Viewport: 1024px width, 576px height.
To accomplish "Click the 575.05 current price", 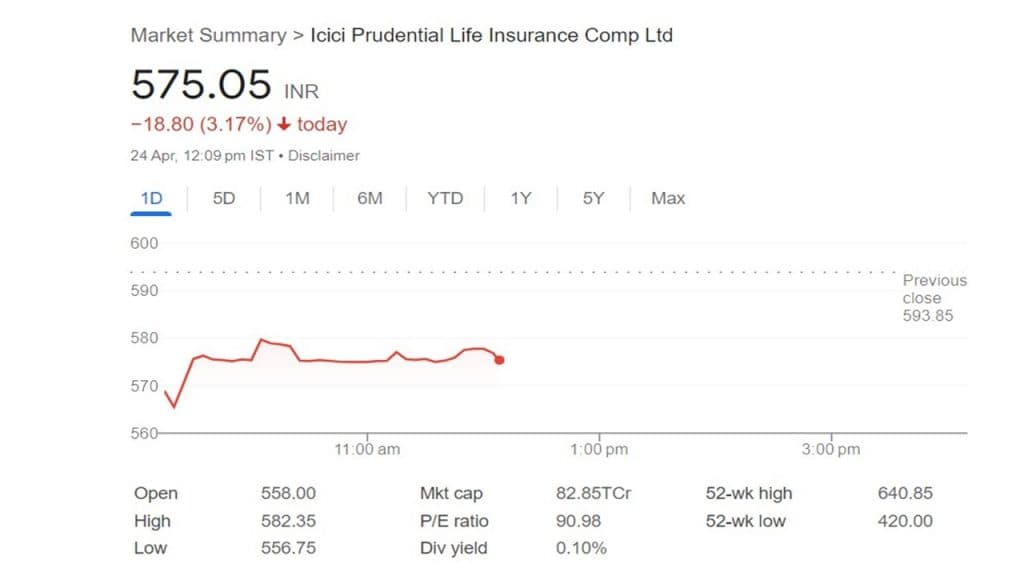I will [201, 85].
